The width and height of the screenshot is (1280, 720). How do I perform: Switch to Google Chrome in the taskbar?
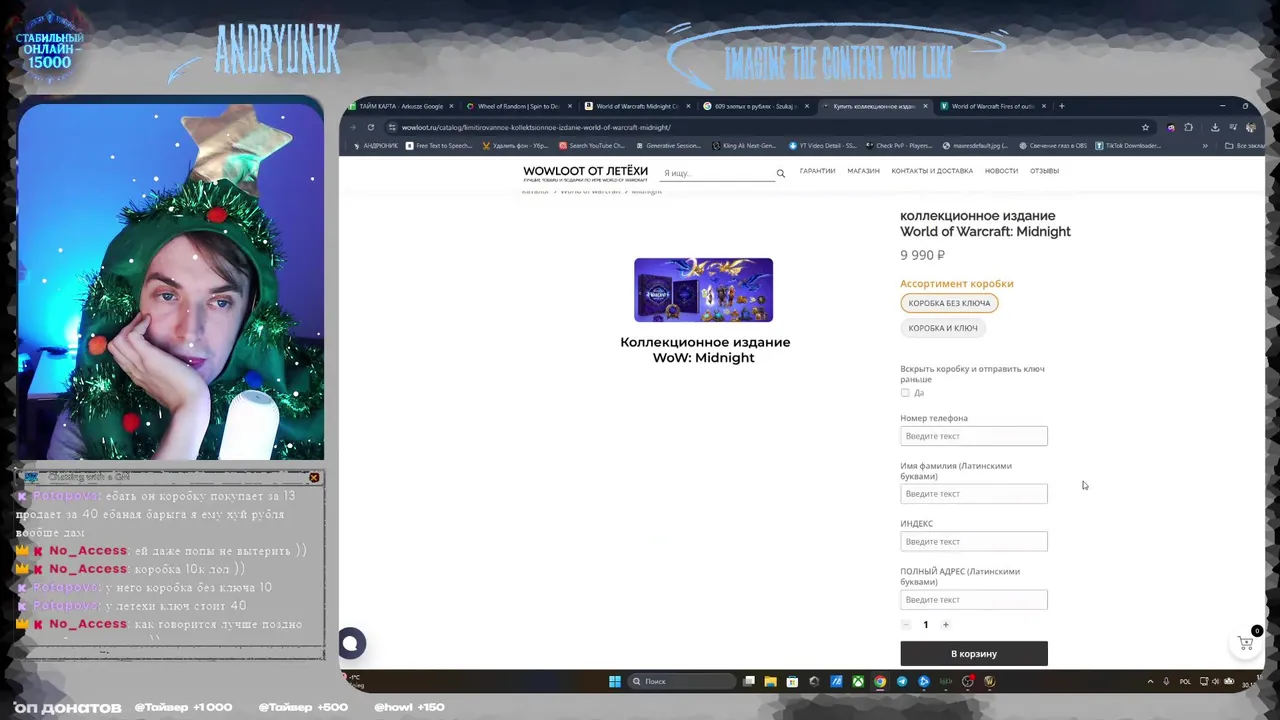(880, 681)
